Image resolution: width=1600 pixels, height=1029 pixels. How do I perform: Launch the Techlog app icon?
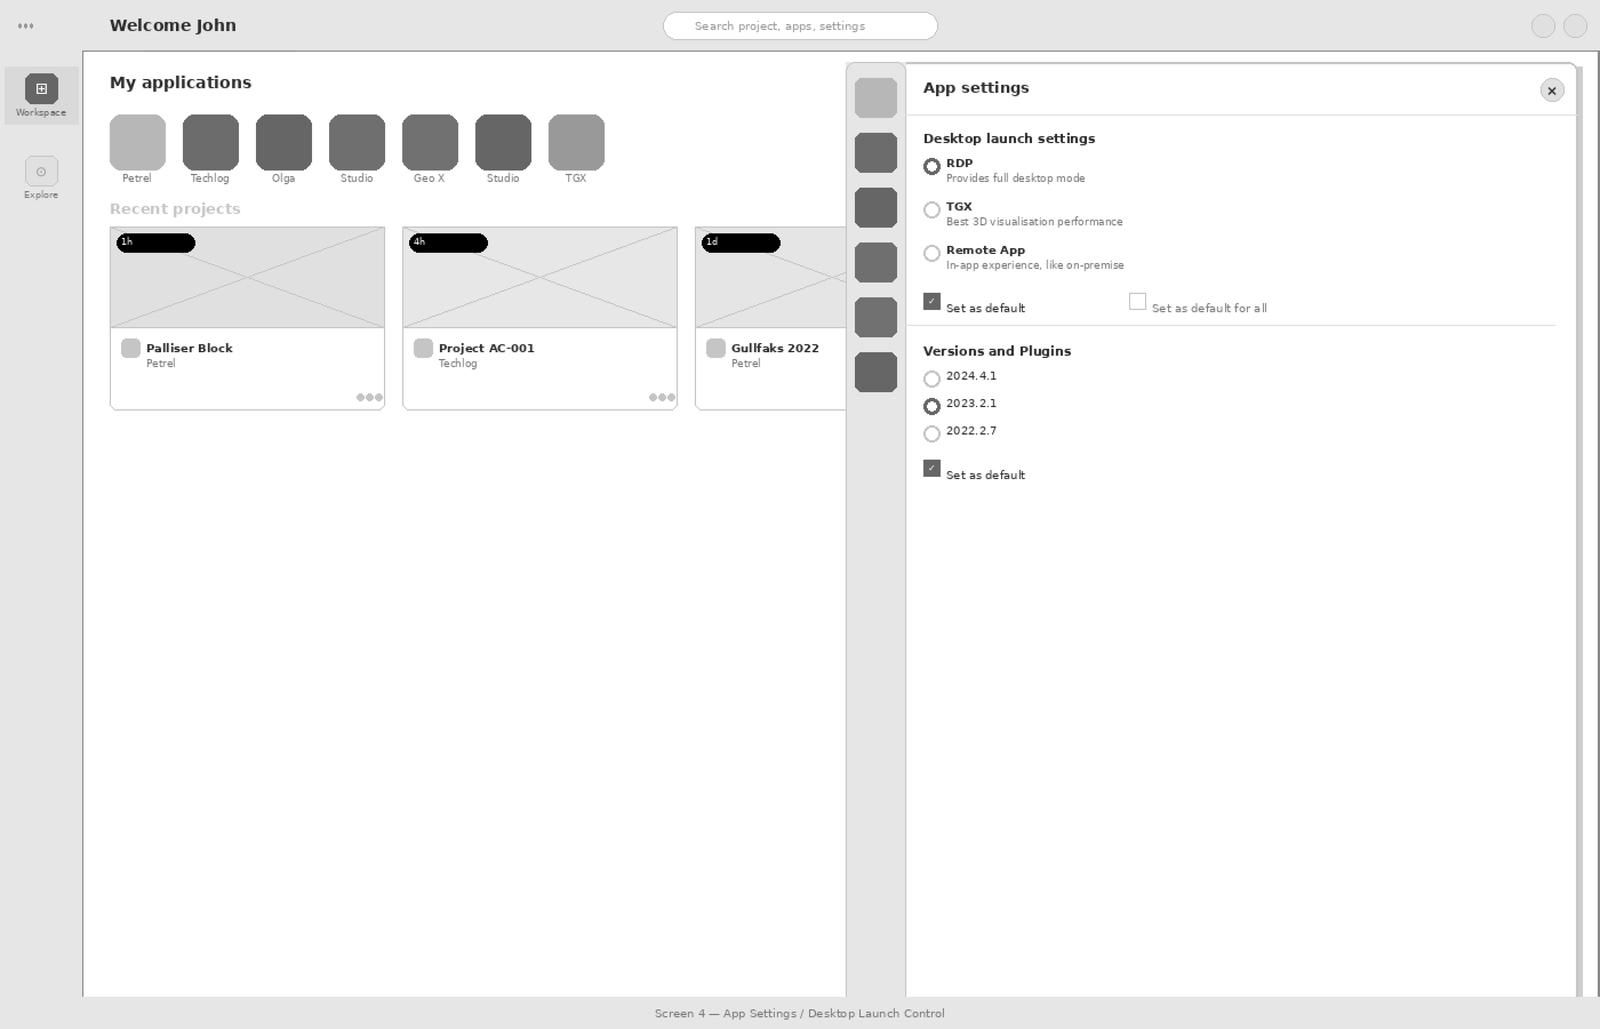coord(210,142)
